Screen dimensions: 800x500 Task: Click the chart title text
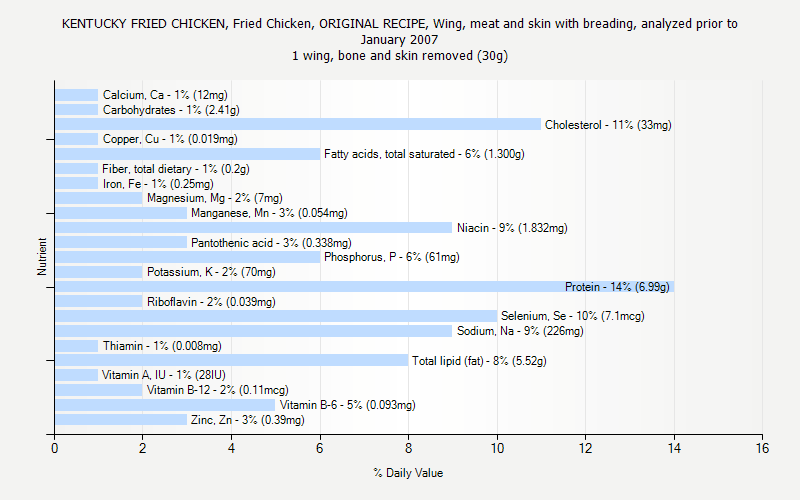400,39
